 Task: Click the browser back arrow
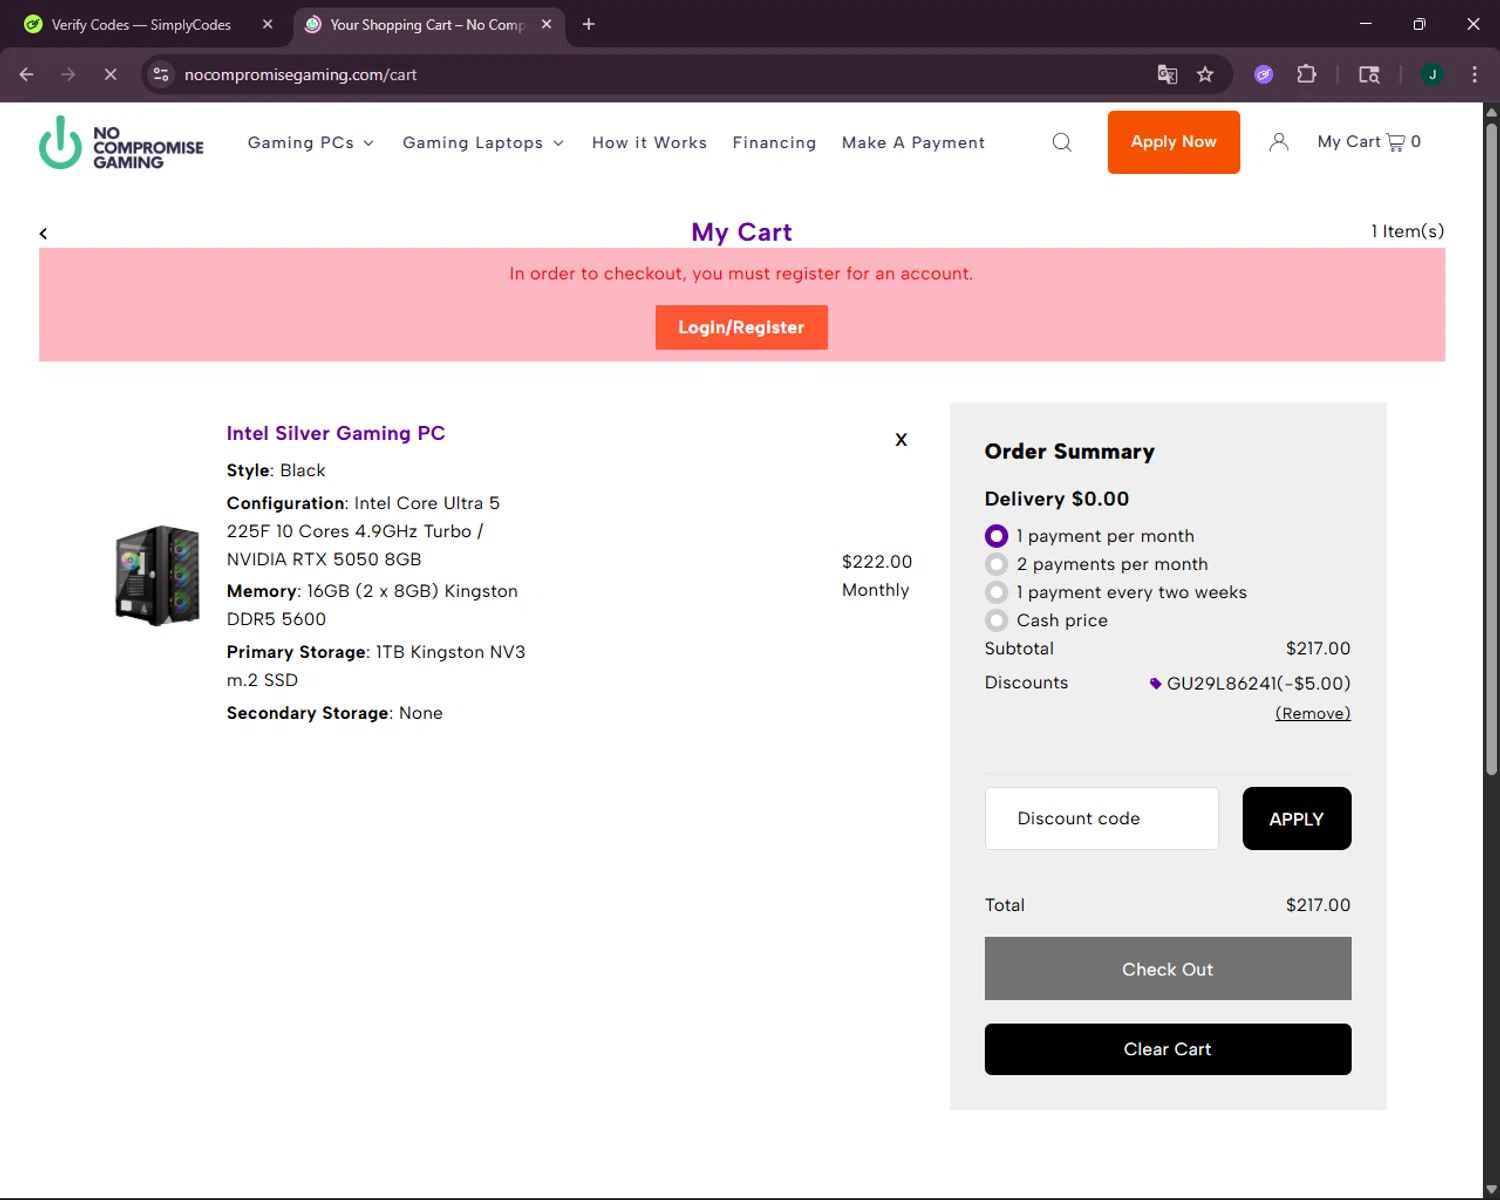[x=27, y=74]
